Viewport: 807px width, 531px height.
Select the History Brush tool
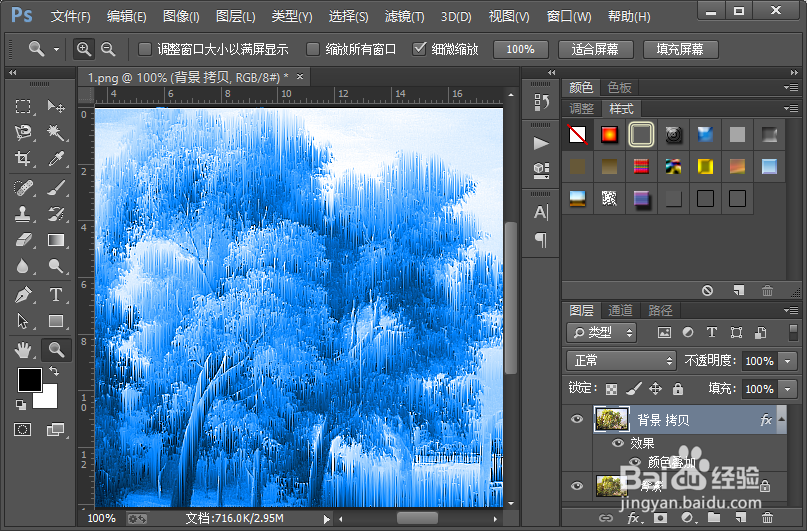click(56, 214)
